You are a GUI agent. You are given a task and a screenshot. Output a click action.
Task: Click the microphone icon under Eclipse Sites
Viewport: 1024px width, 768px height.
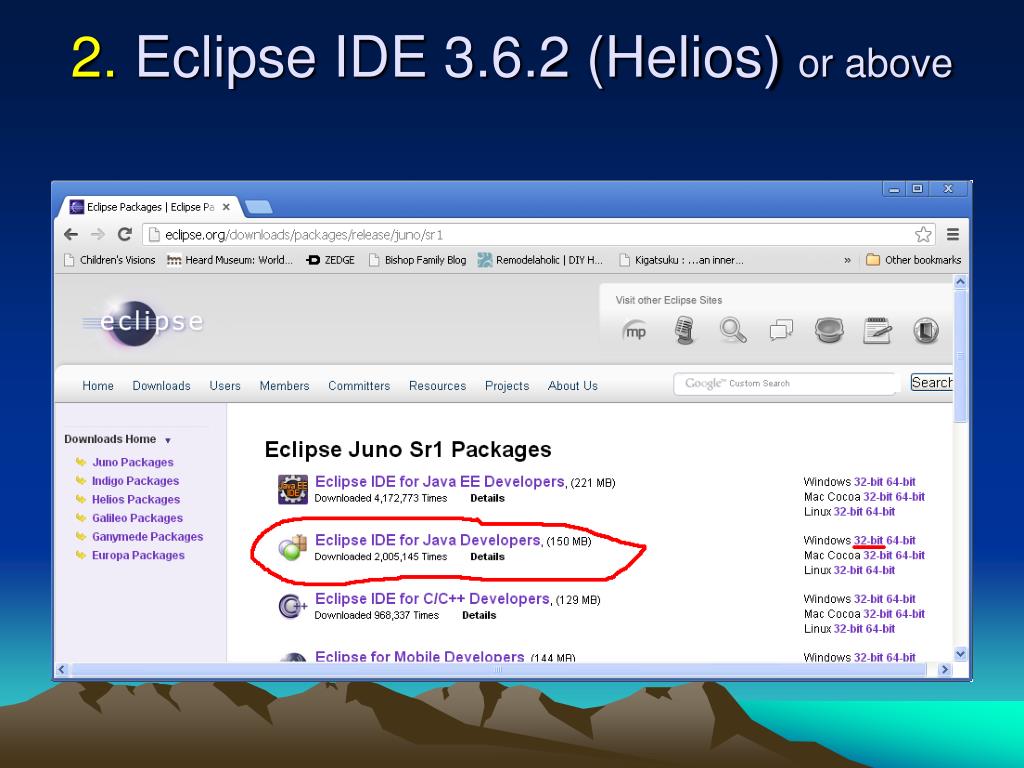[684, 330]
